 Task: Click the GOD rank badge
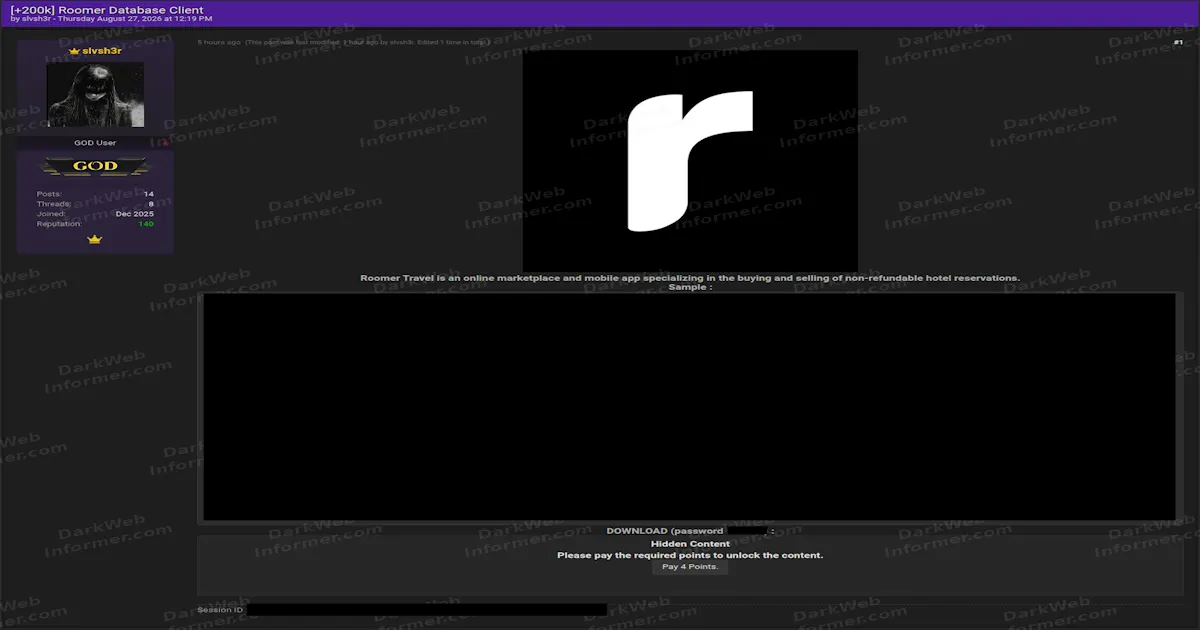click(95, 167)
